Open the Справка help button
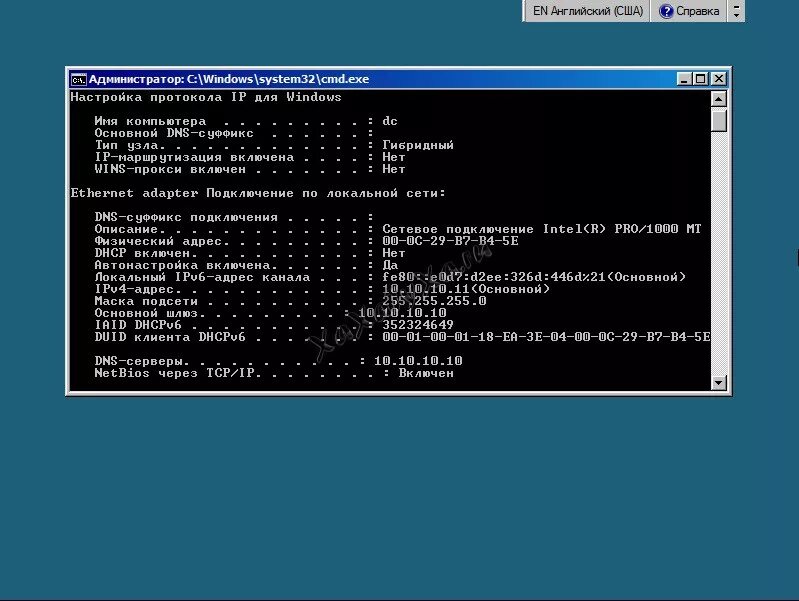The width and height of the screenshot is (799, 601). [689, 11]
